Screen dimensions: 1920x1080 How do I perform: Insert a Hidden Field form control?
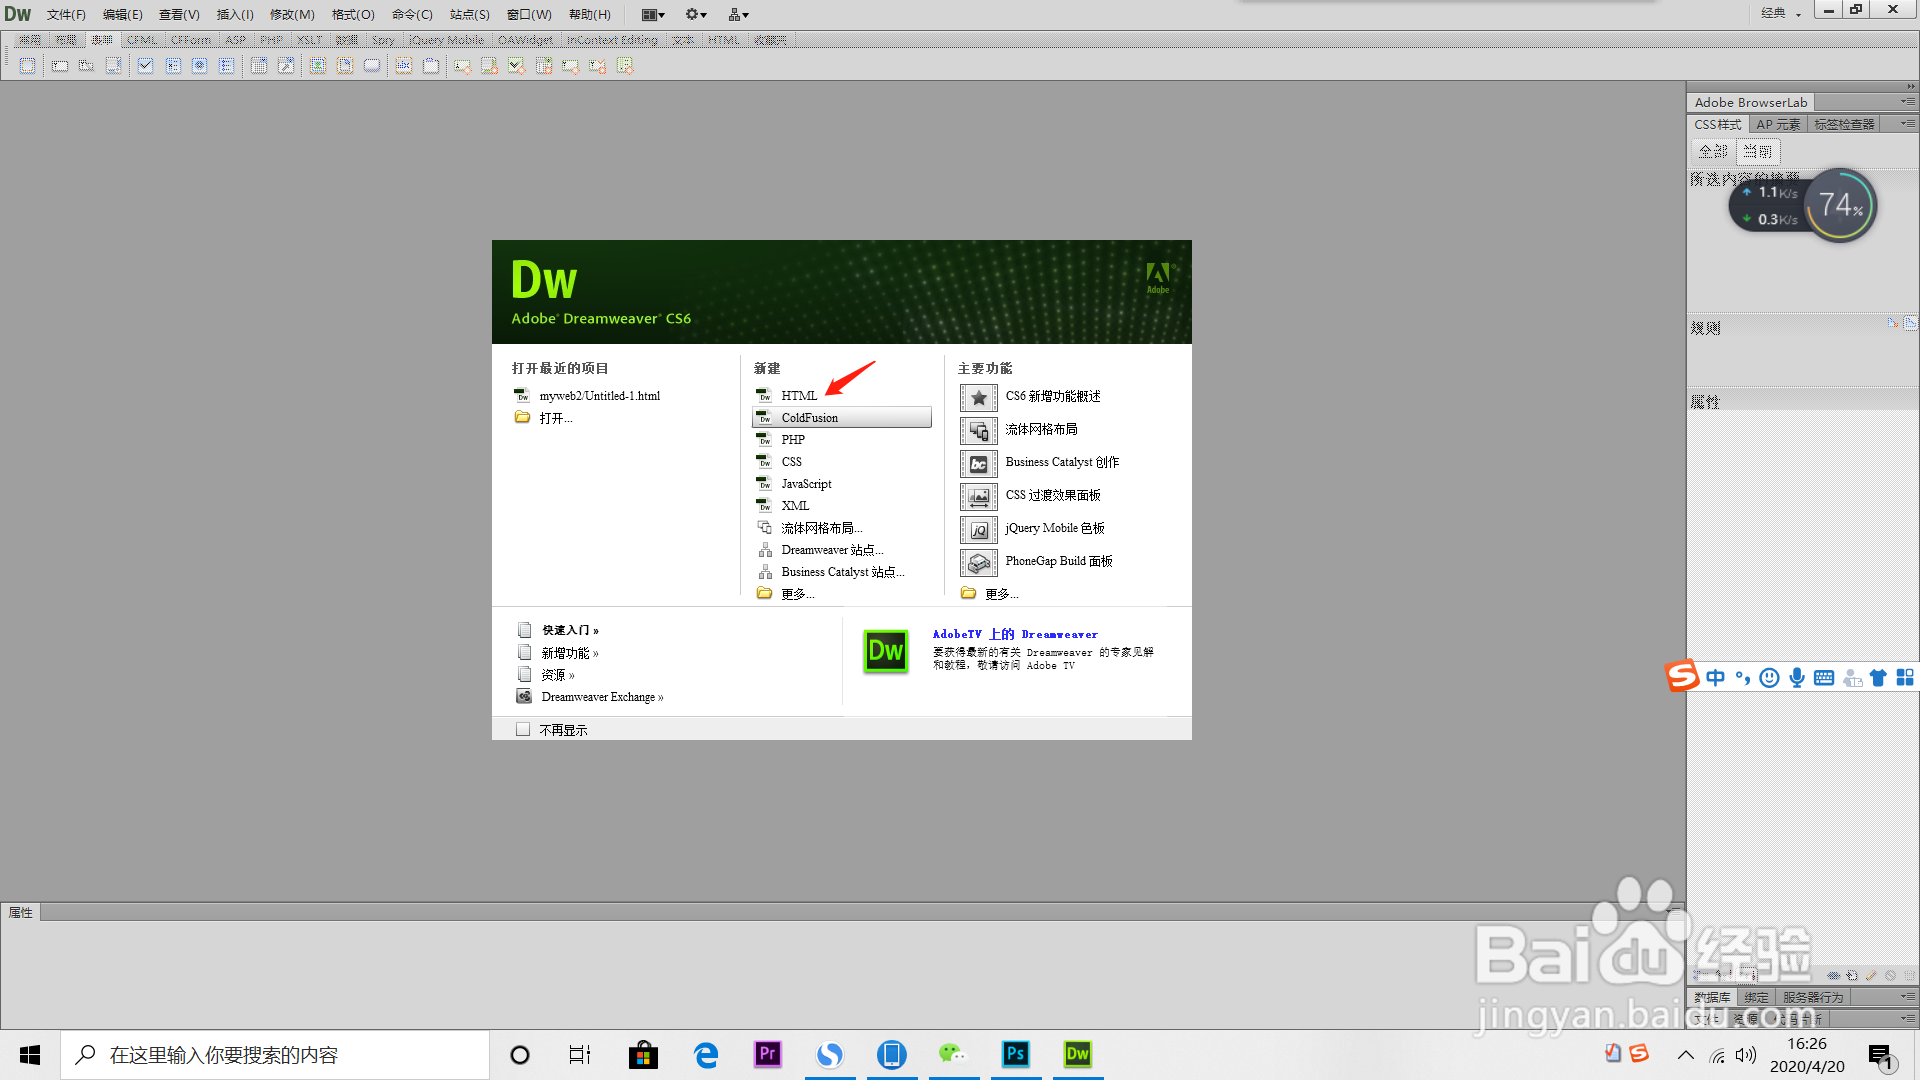point(86,66)
